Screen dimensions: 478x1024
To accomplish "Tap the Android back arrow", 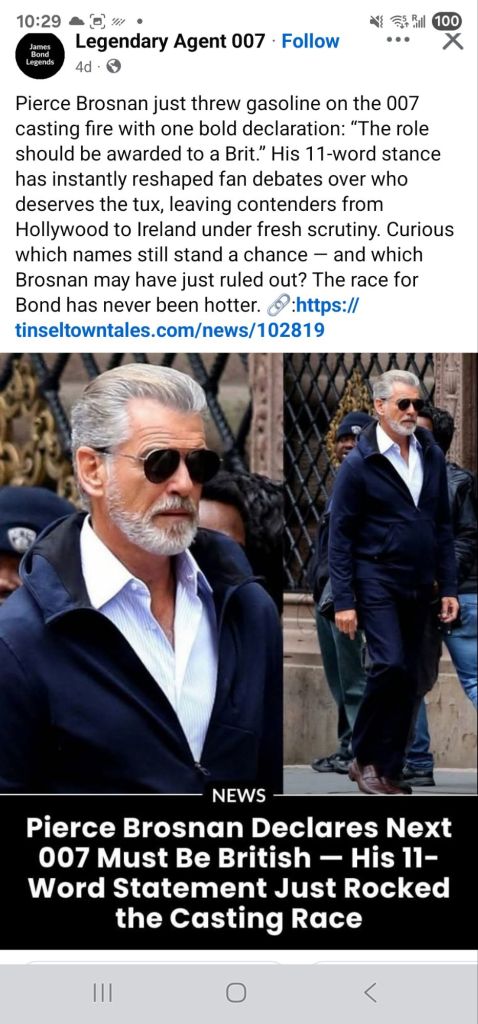I will (x=370, y=993).
